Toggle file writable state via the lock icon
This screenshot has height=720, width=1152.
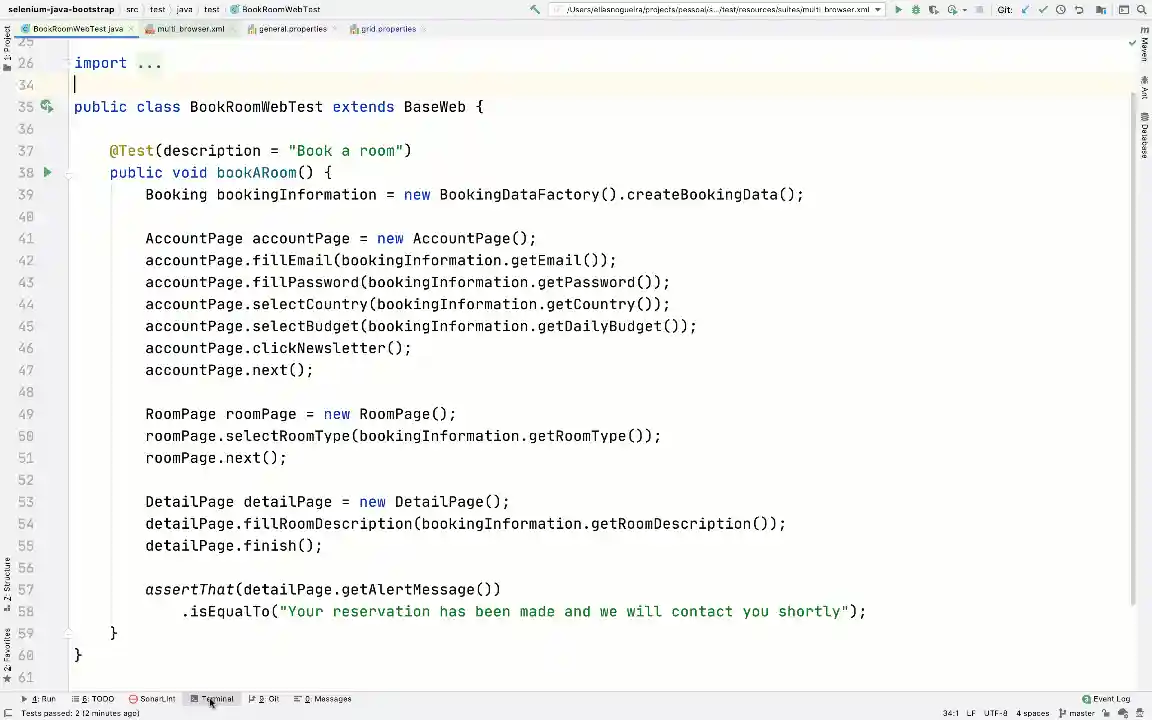[1106, 712]
